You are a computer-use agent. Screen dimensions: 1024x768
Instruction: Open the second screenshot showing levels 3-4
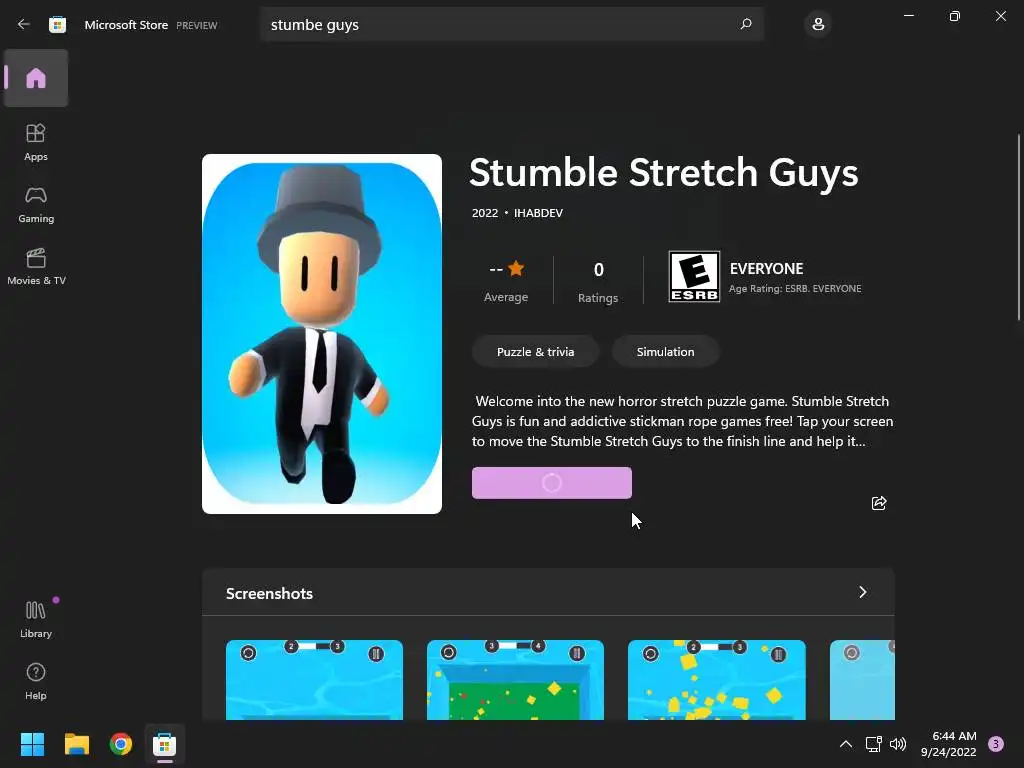[515, 680]
